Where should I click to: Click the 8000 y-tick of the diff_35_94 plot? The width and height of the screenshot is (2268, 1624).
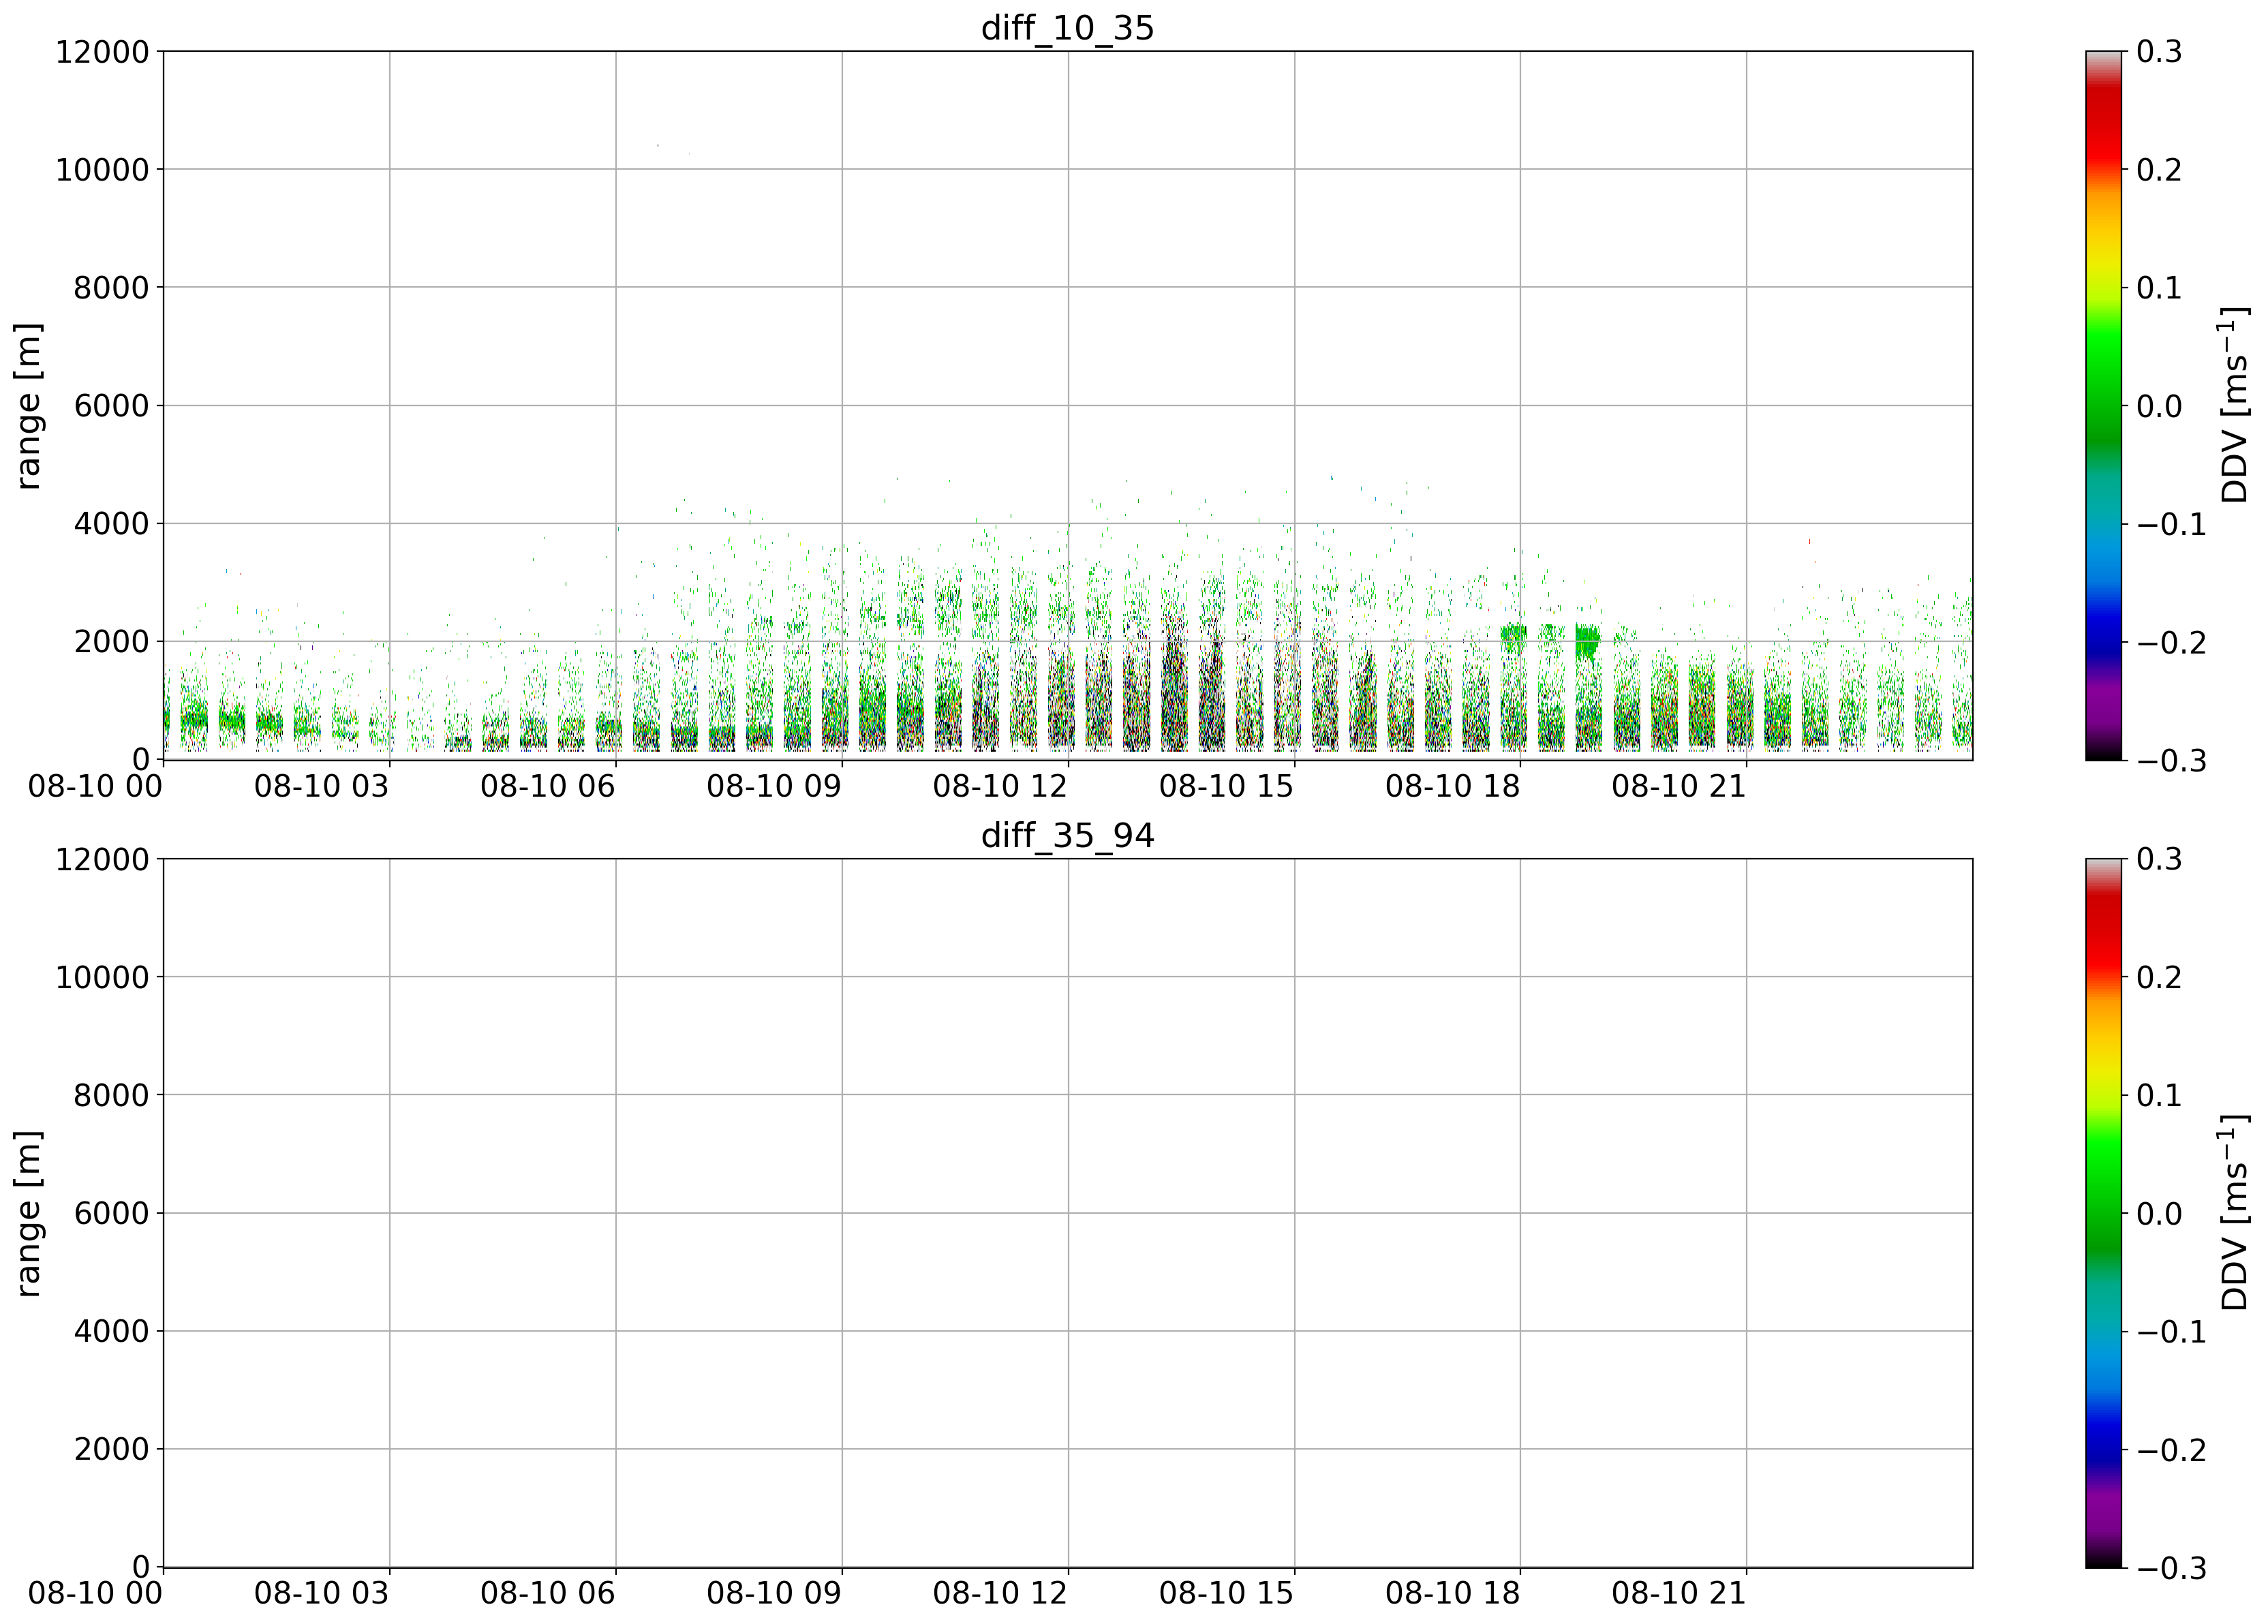coord(111,1095)
